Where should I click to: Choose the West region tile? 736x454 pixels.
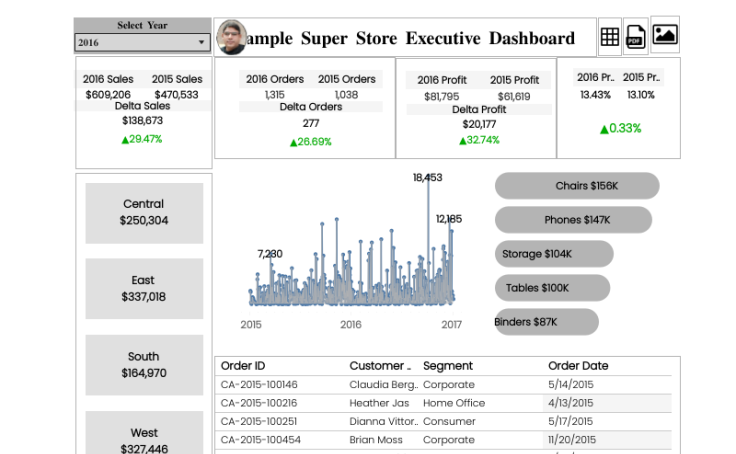pyautogui.click(x=144, y=438)
